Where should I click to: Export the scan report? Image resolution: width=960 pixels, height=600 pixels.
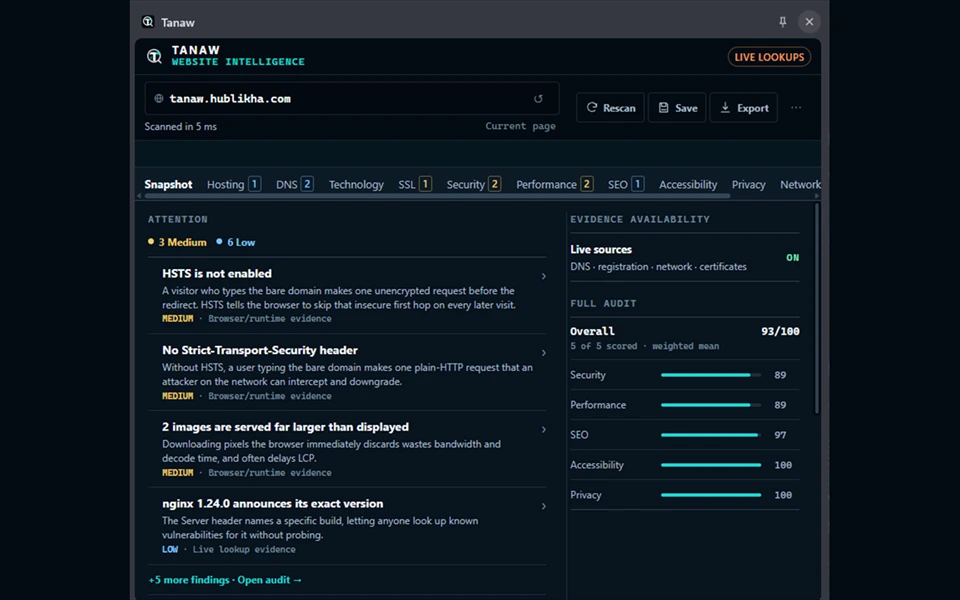point(744,108)
